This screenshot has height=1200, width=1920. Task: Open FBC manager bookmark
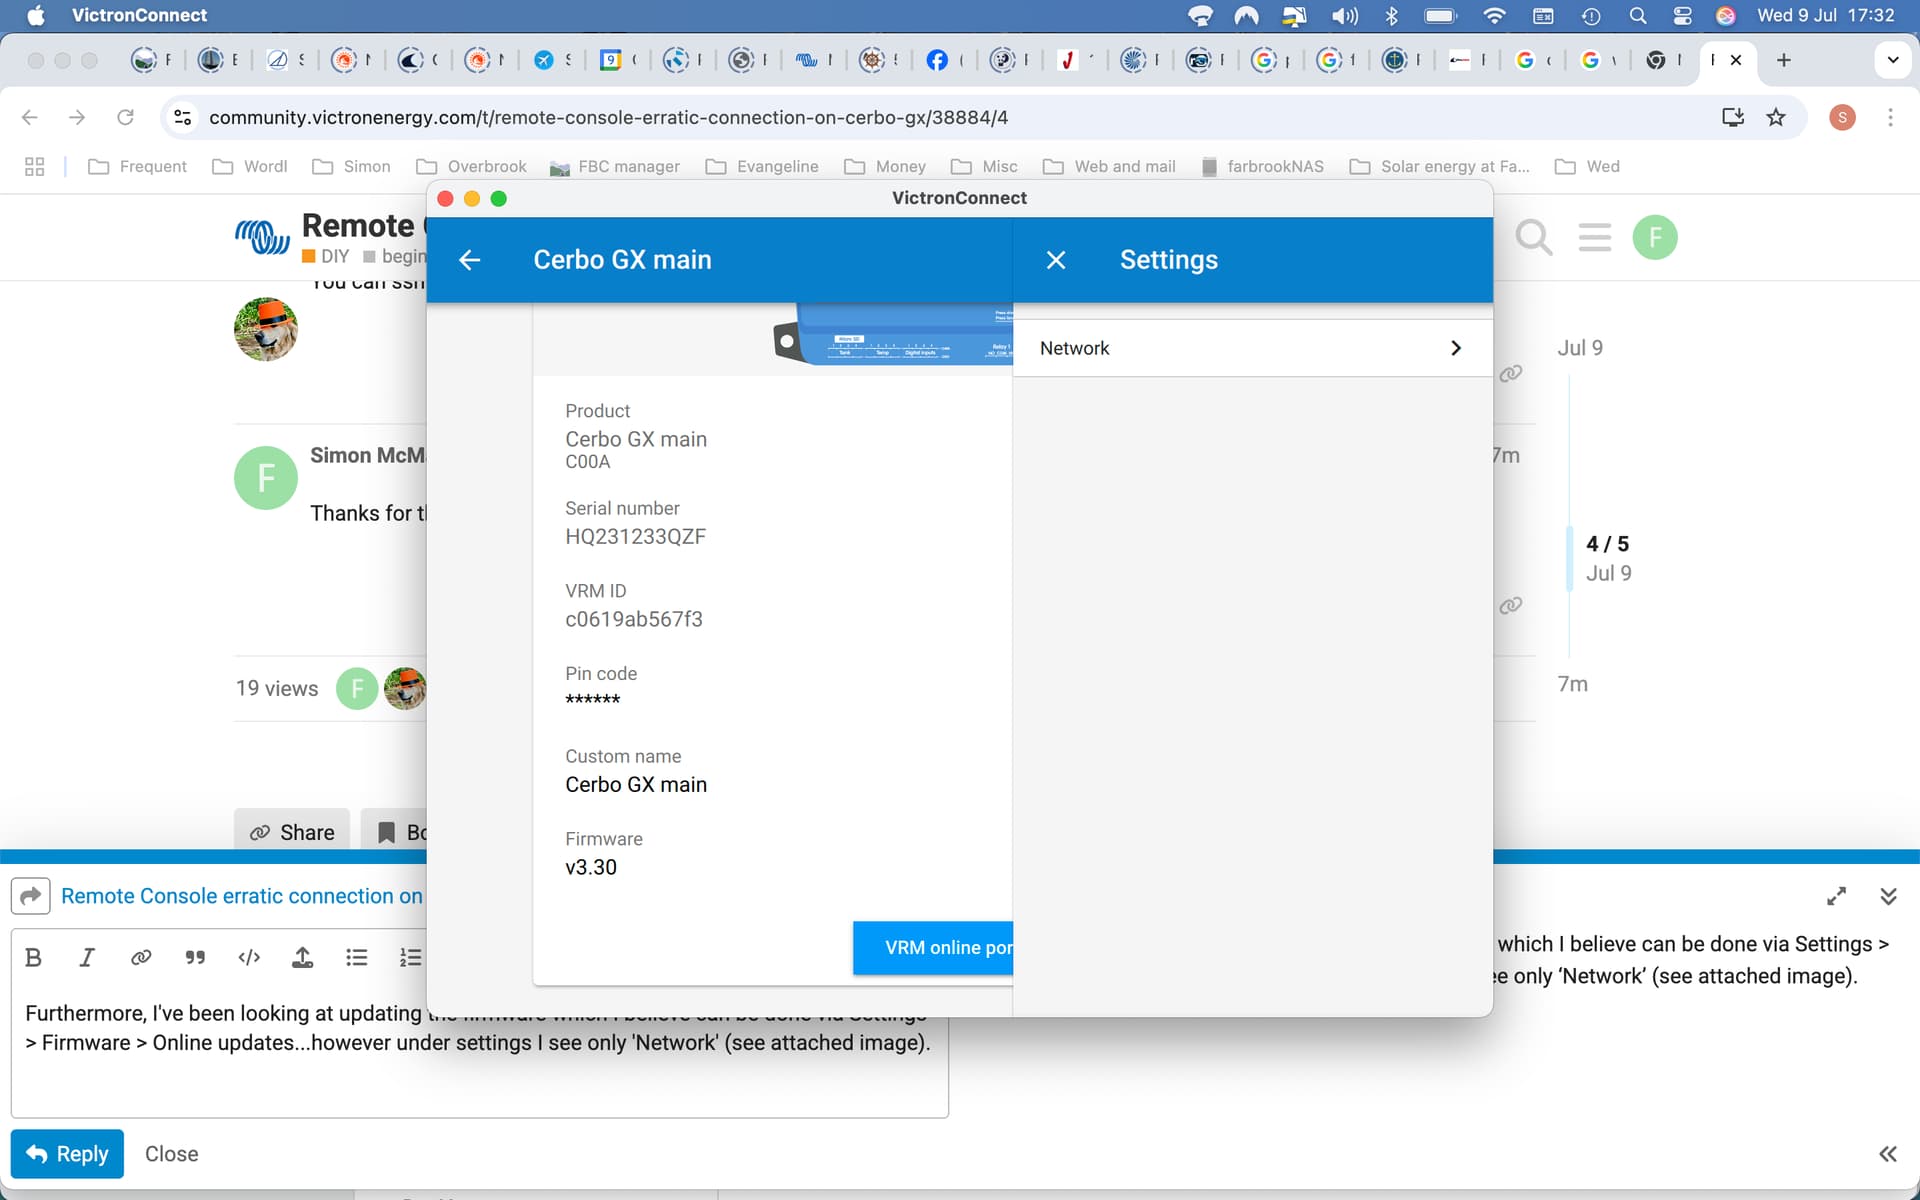click(x=615, y=166)
